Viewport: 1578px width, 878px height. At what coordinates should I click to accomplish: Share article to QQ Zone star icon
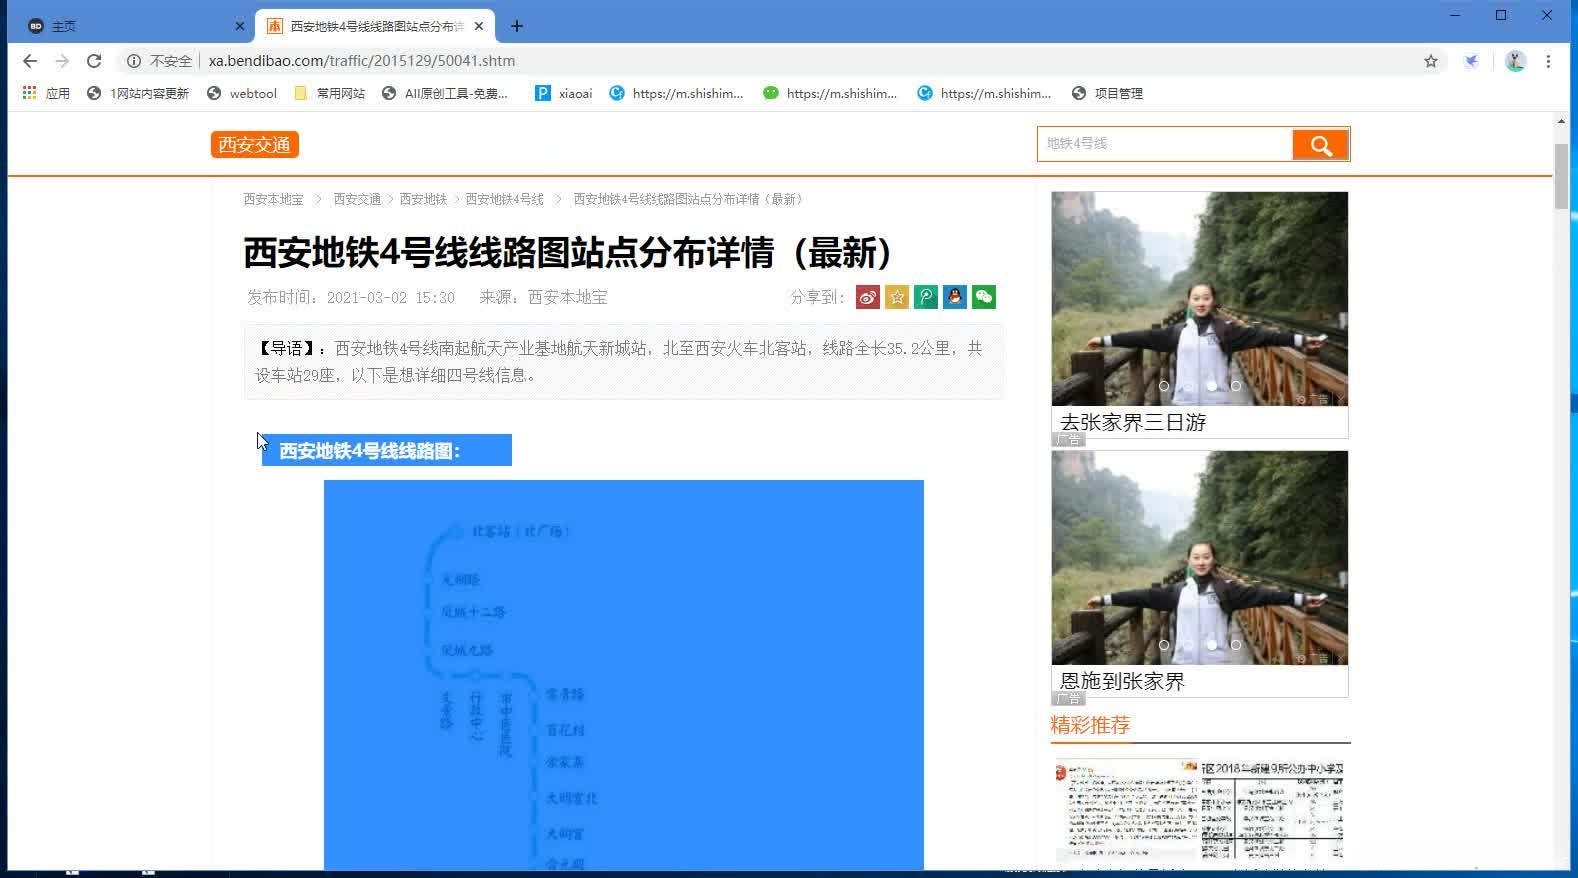[897, 297]
